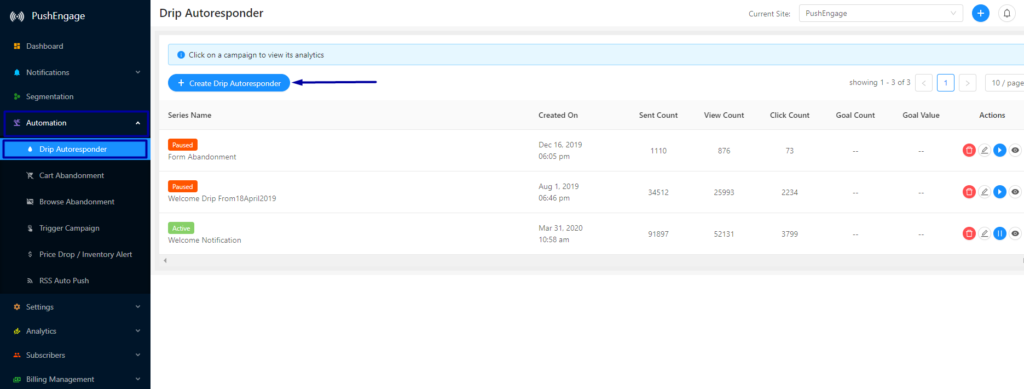1024x389 pixels.
Task: Click the RSS Auto Push feed icon
Action: pos(30,281)
